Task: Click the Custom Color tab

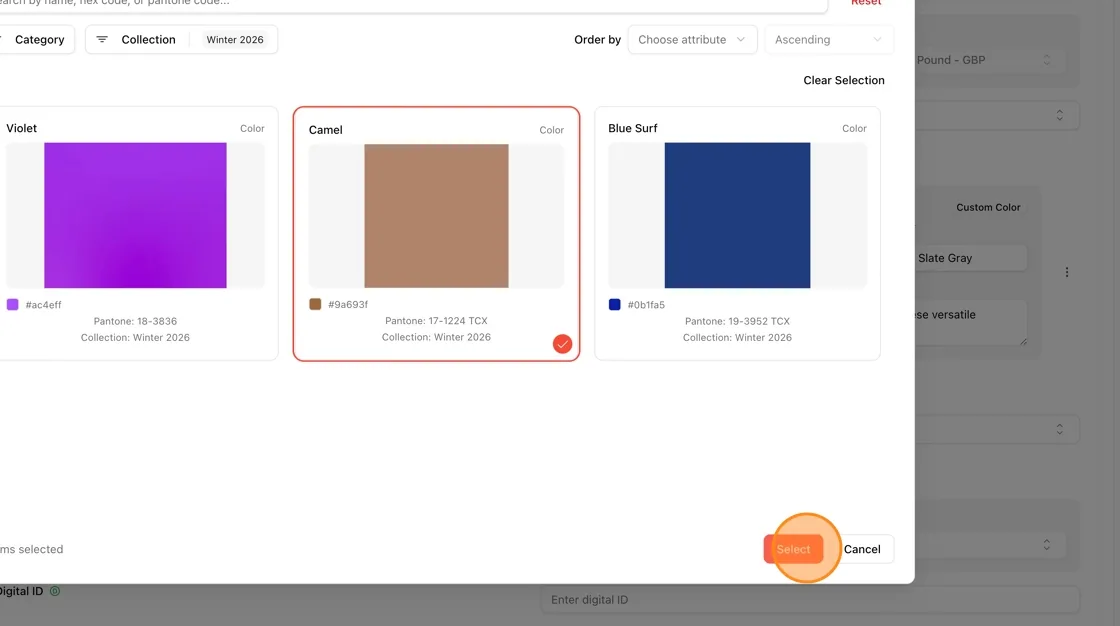Action: click(x=988, y=207)
